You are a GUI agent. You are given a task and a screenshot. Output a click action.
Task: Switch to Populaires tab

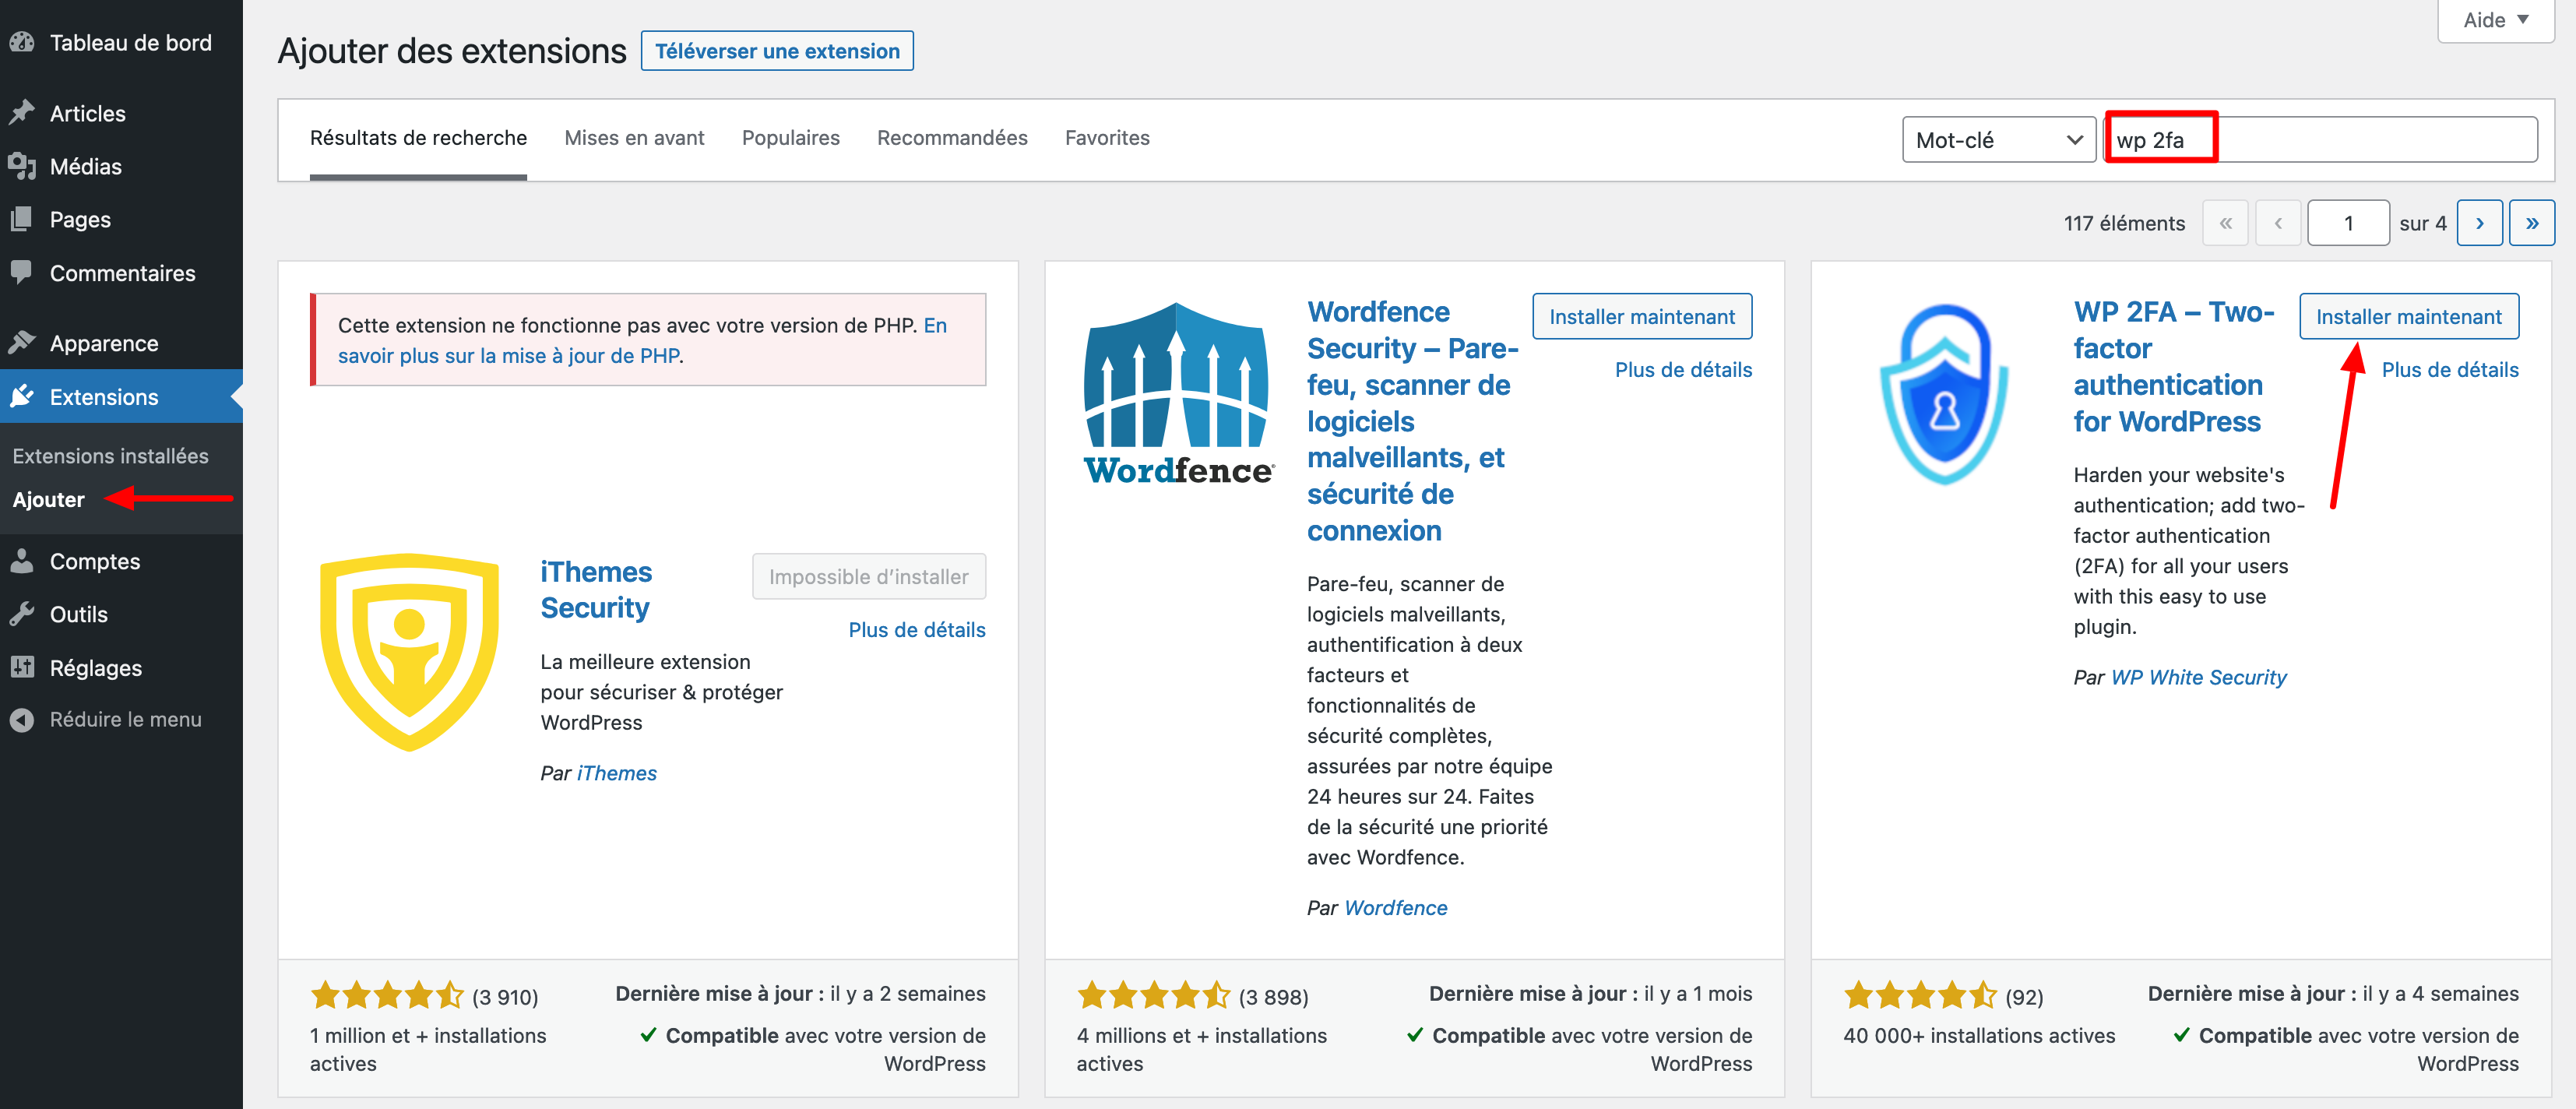[790, 138]
